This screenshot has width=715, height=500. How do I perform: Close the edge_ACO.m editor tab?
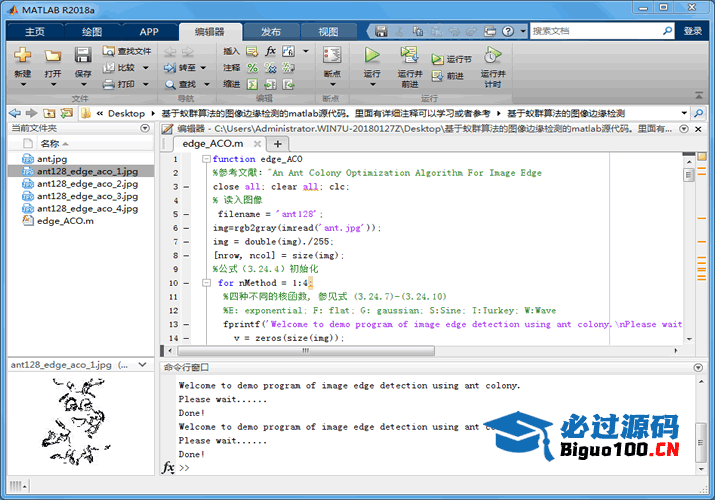(257, 144)
